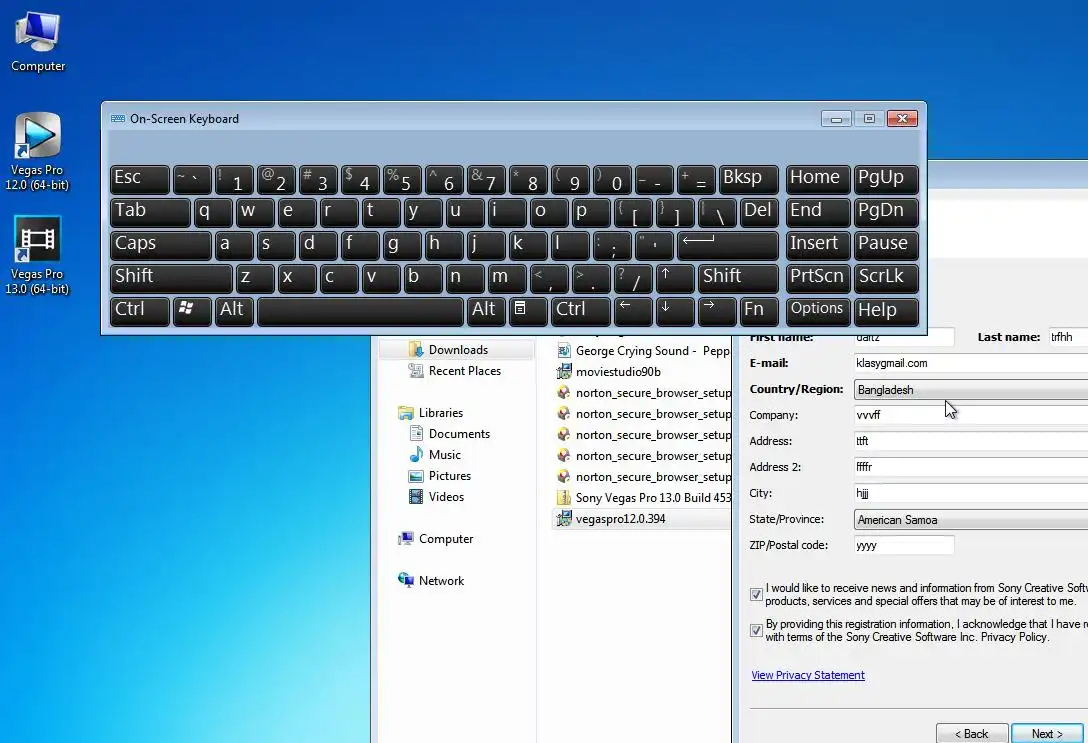Click the number 5 key
The height and width of the screenshot is (743, 1088).
pyautogui.click(x=402, y=180)
